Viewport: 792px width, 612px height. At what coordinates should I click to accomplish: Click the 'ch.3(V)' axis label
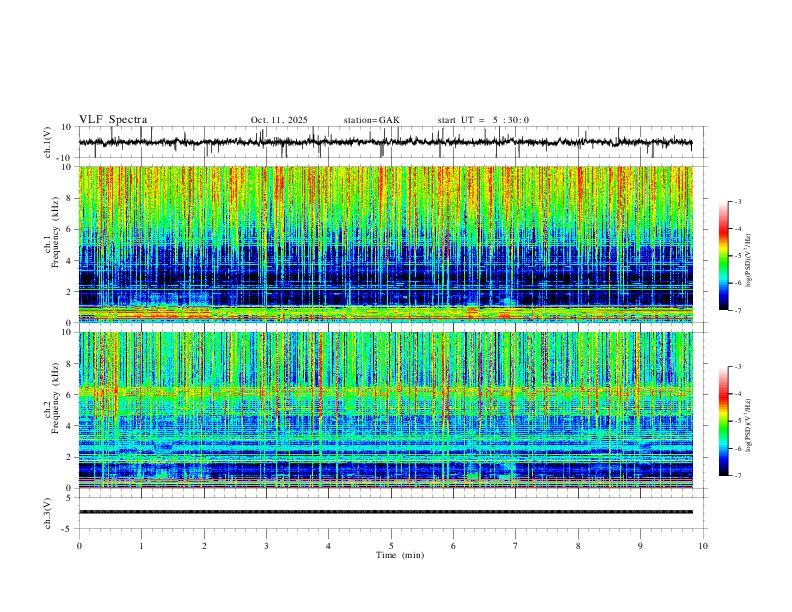48,513
